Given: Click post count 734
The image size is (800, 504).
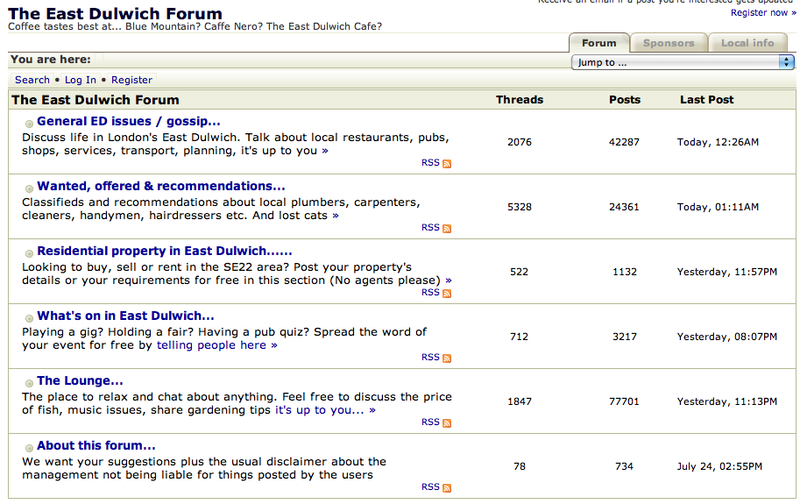Looking at the screenshot, I should pyautogui.click(x=624, y=466).
